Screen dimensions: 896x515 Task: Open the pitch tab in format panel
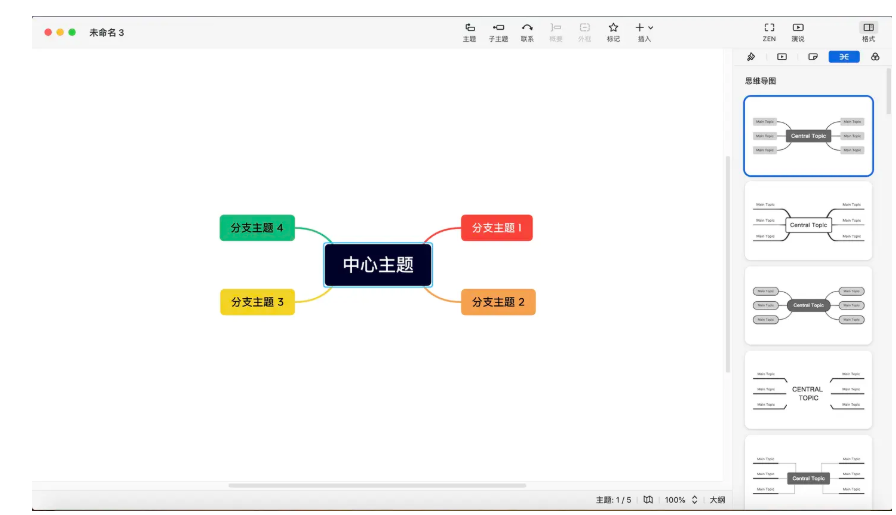click(782, 57)
